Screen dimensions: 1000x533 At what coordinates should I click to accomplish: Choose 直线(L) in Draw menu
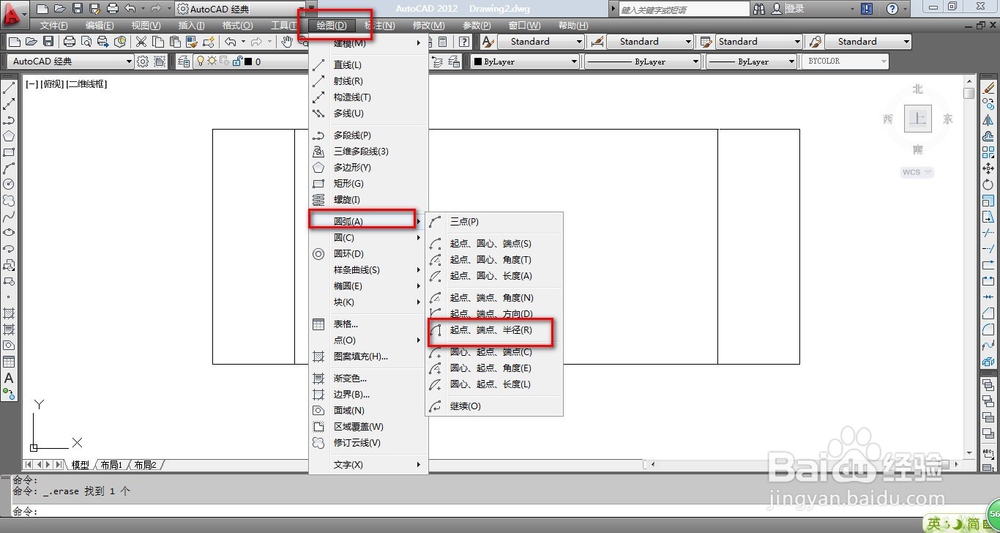click(368, 65)
